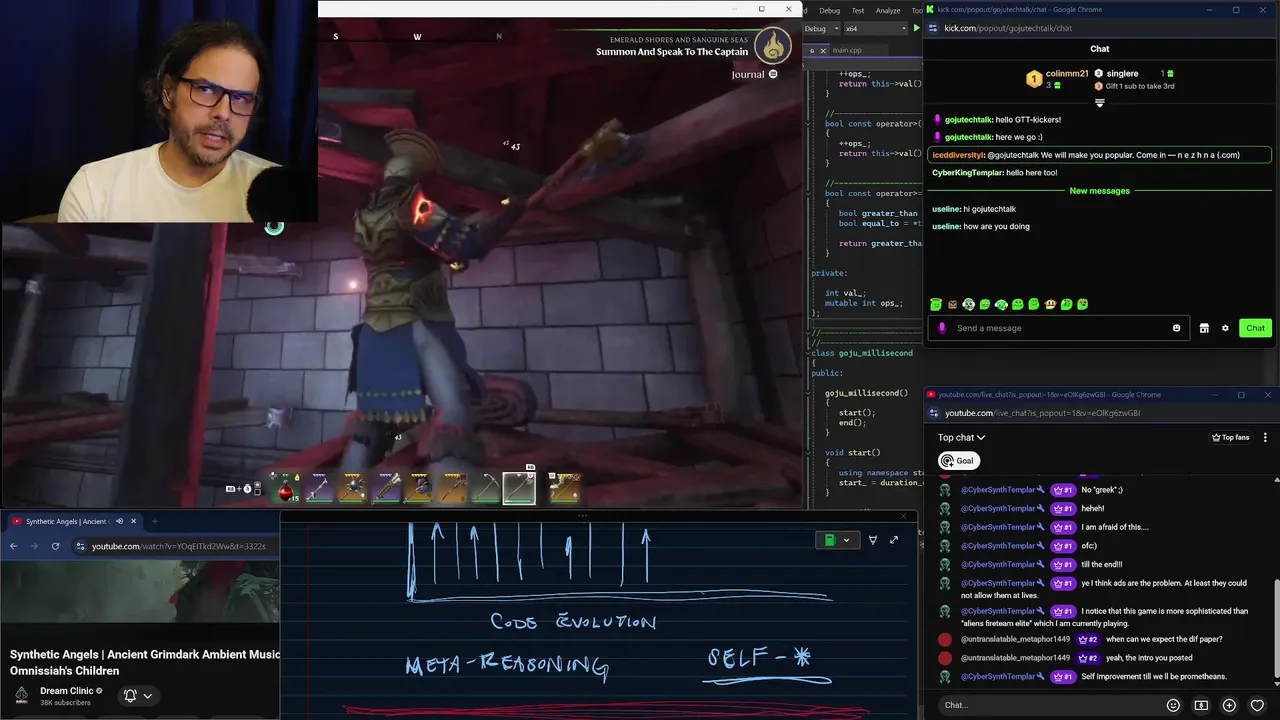
Task: Open site info icon in Kick address bar
Action: pos(933,28)
